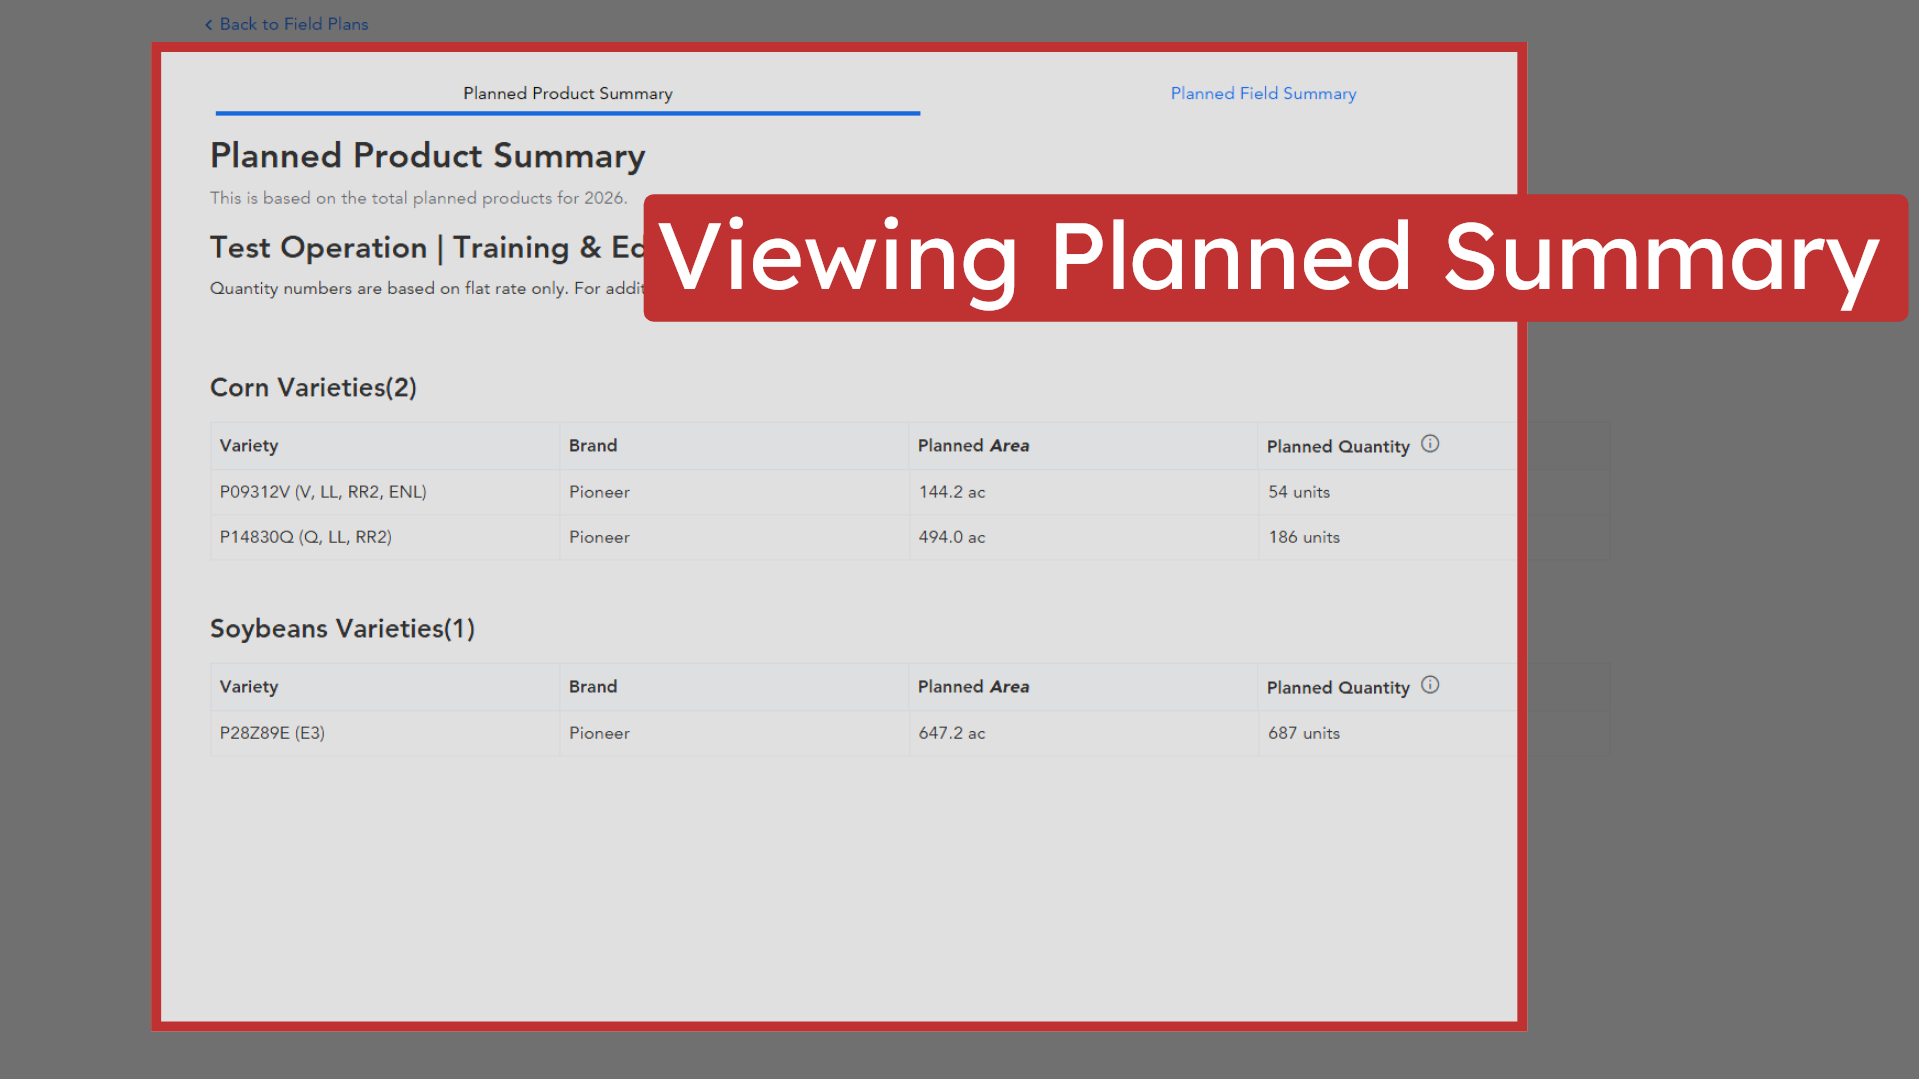
Task: Click the back chevron icon
Action: pos(208,25)
